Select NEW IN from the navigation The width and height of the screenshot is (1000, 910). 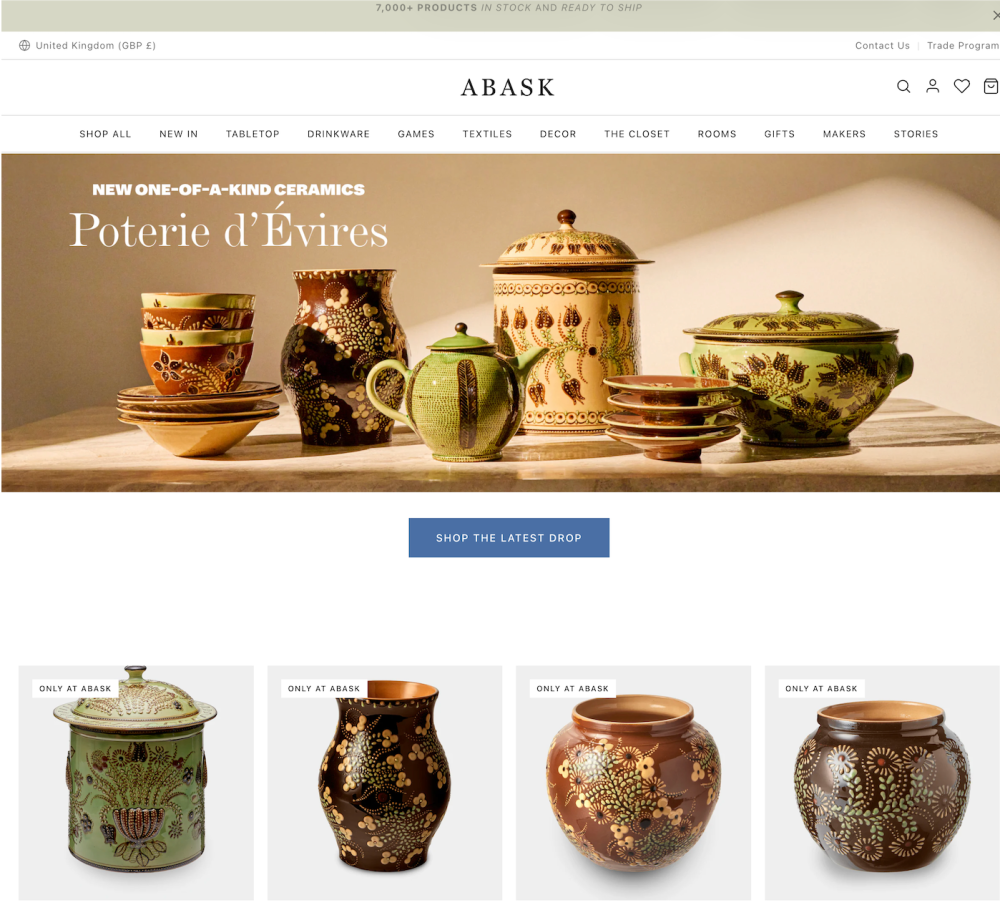click(179, 134)
